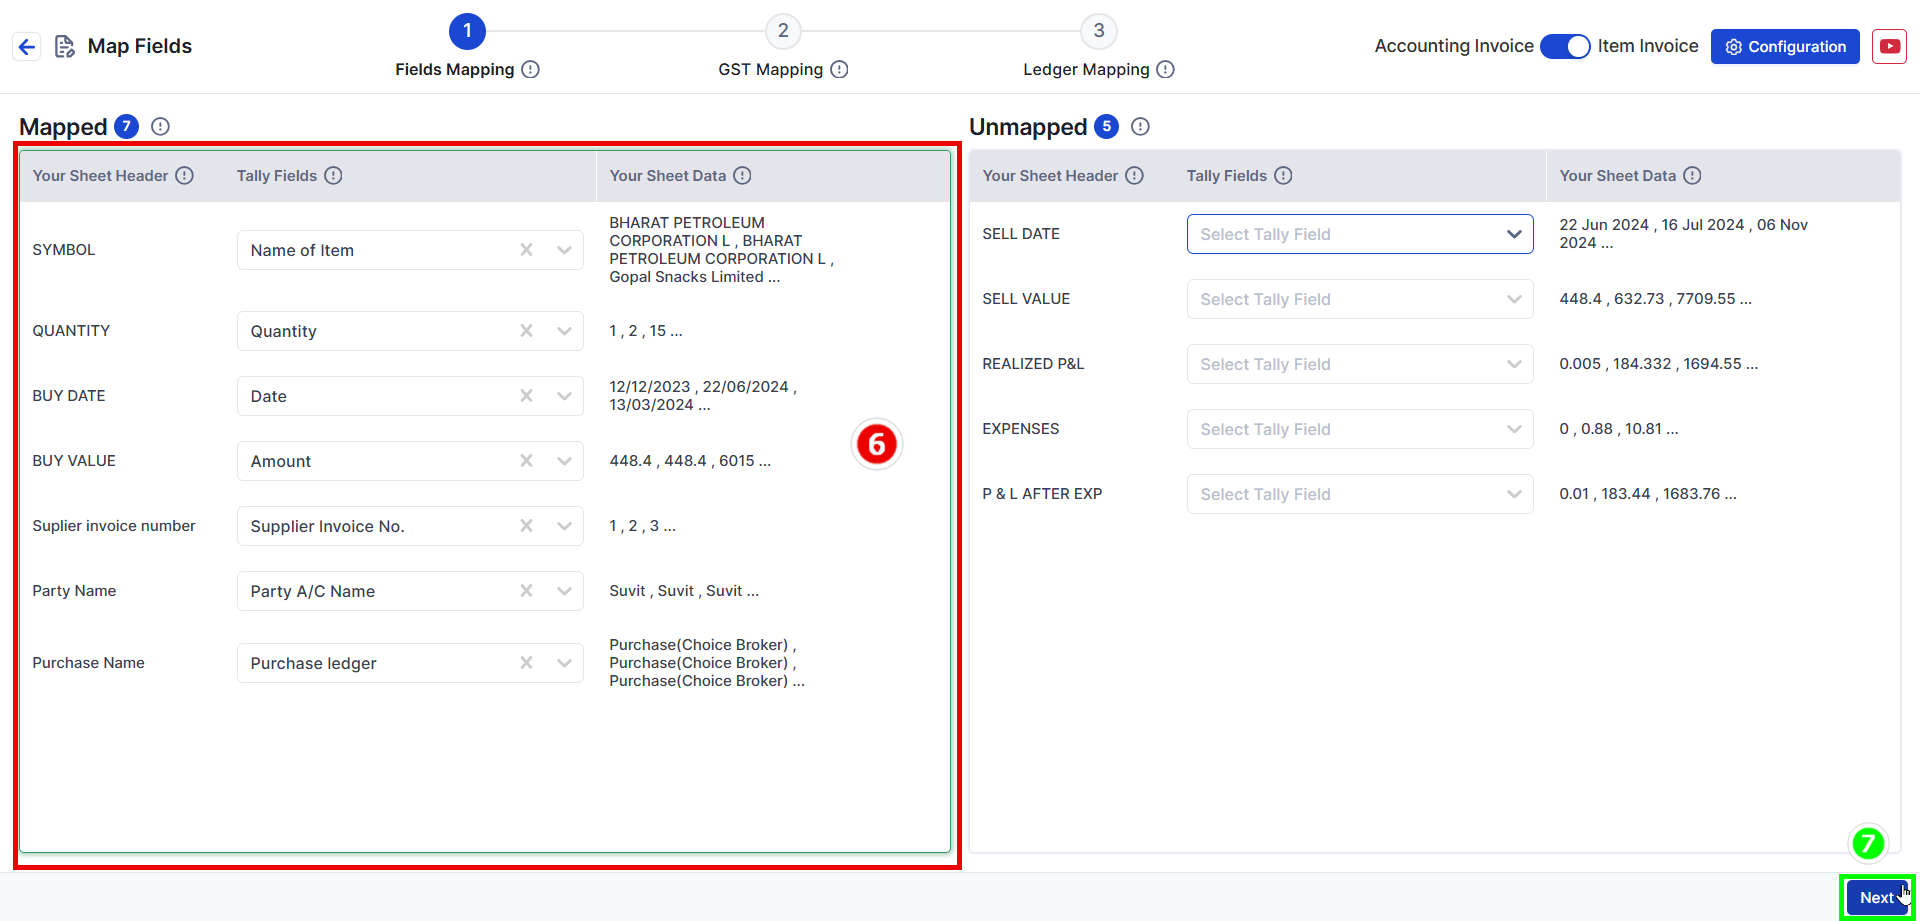Click Mapped Your Sheet Data info icon
Screen dimensions: 1920x921
[x=742, y=176]
